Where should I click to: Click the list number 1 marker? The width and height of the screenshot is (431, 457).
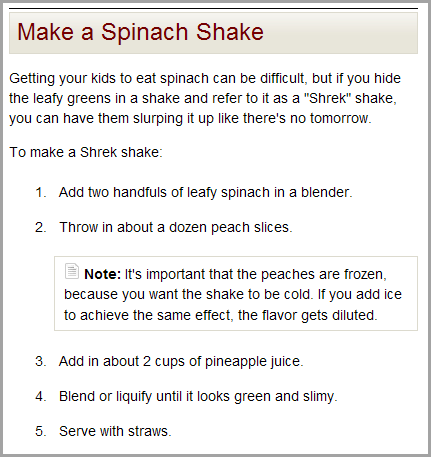(x=41, y=193)
